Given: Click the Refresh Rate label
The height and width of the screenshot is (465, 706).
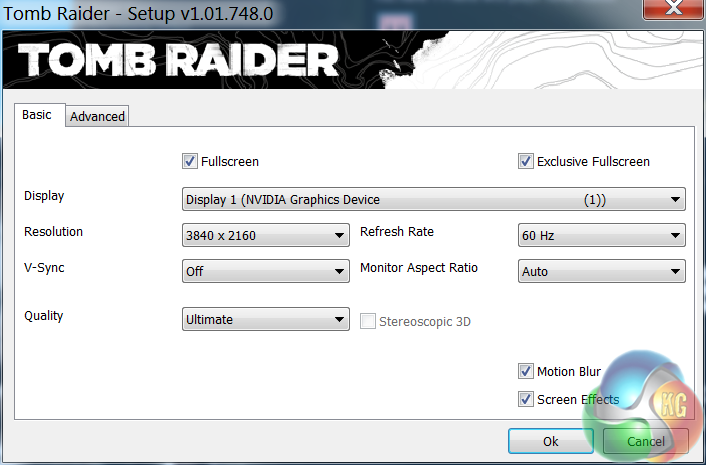Looking at the screenshot, I should coord(397,232).
